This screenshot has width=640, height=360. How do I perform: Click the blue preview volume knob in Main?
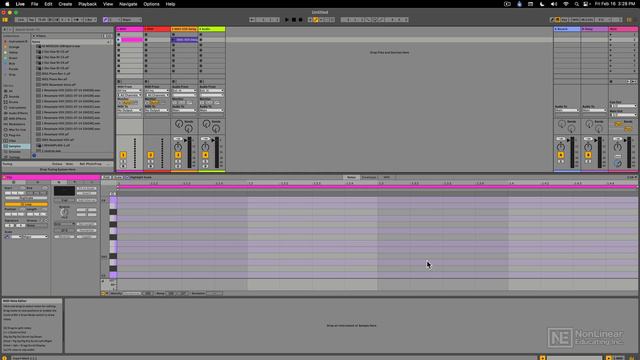click(x=618, y=163)
